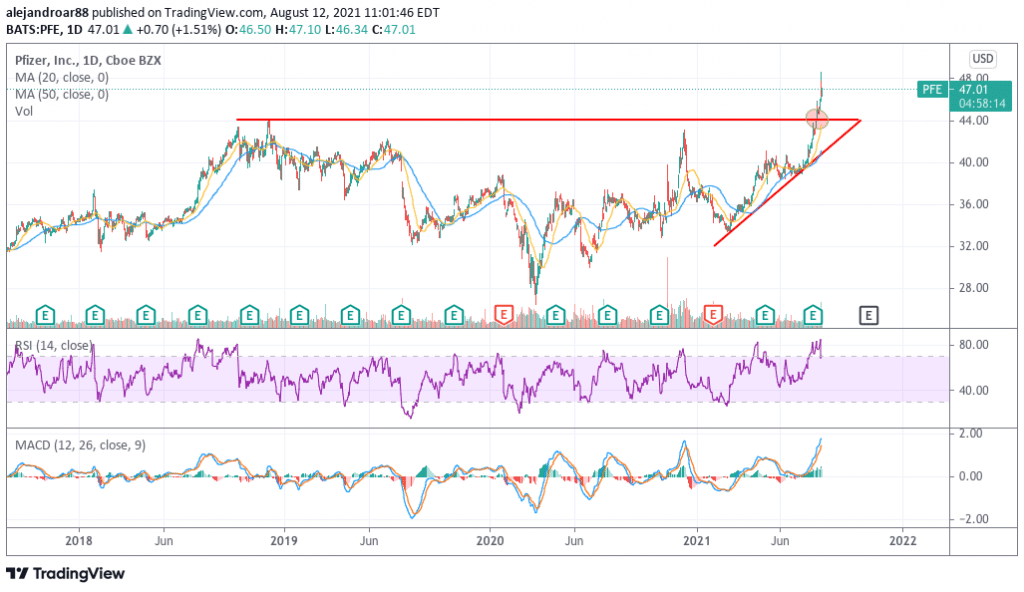The width and height of the screenshot is (1024, 592).
Task: Select the RSI (14, close) indicator label
Action: 54,345
